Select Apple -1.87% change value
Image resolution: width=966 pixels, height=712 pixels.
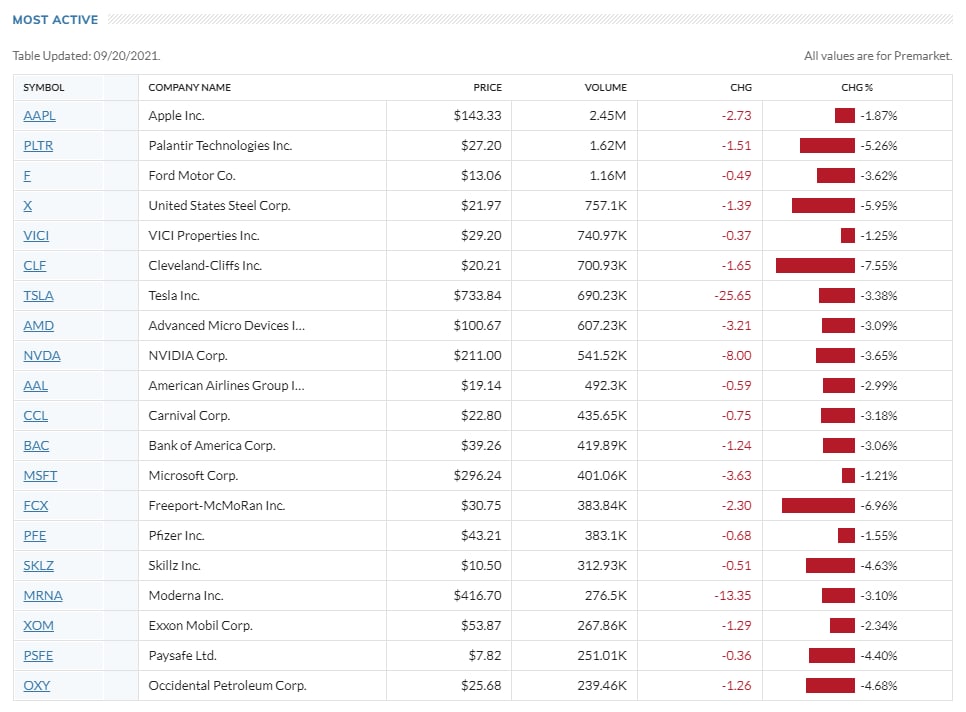tap(879, 116)
